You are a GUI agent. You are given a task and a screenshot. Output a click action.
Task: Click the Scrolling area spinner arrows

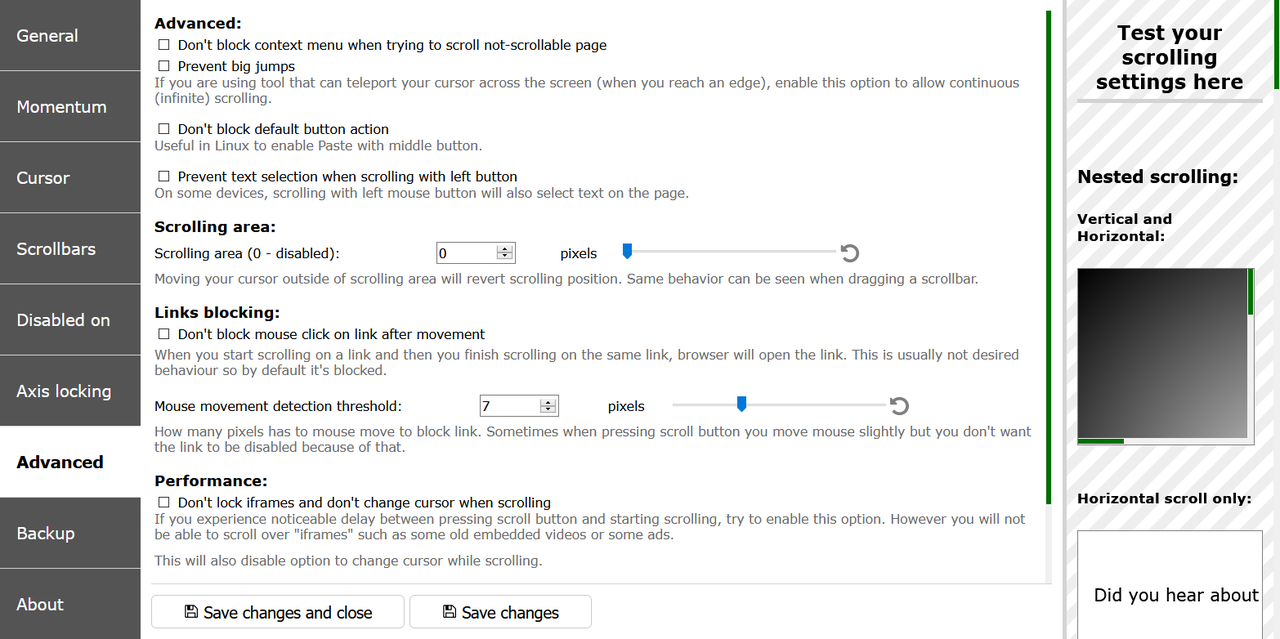[x=505, y=253]
